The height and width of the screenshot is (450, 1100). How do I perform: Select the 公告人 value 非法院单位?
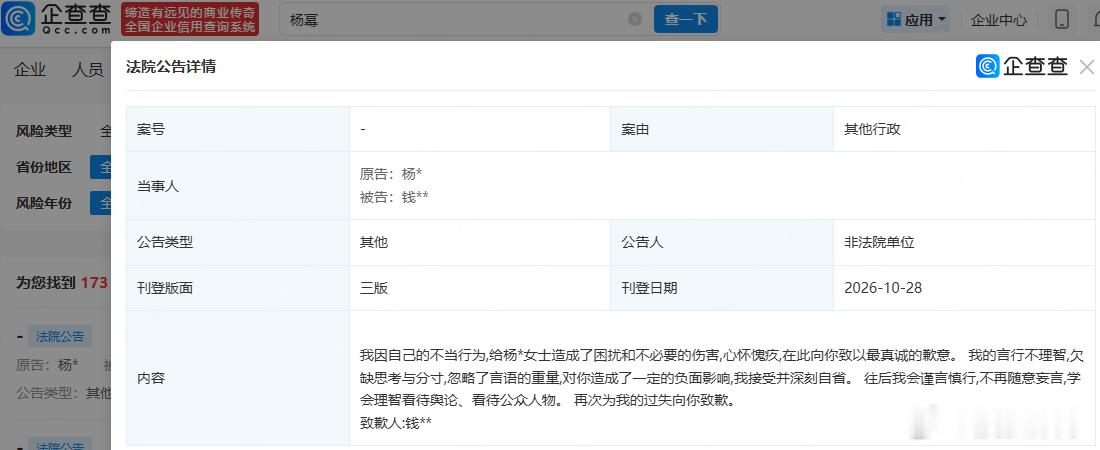(x=879, y=243)
